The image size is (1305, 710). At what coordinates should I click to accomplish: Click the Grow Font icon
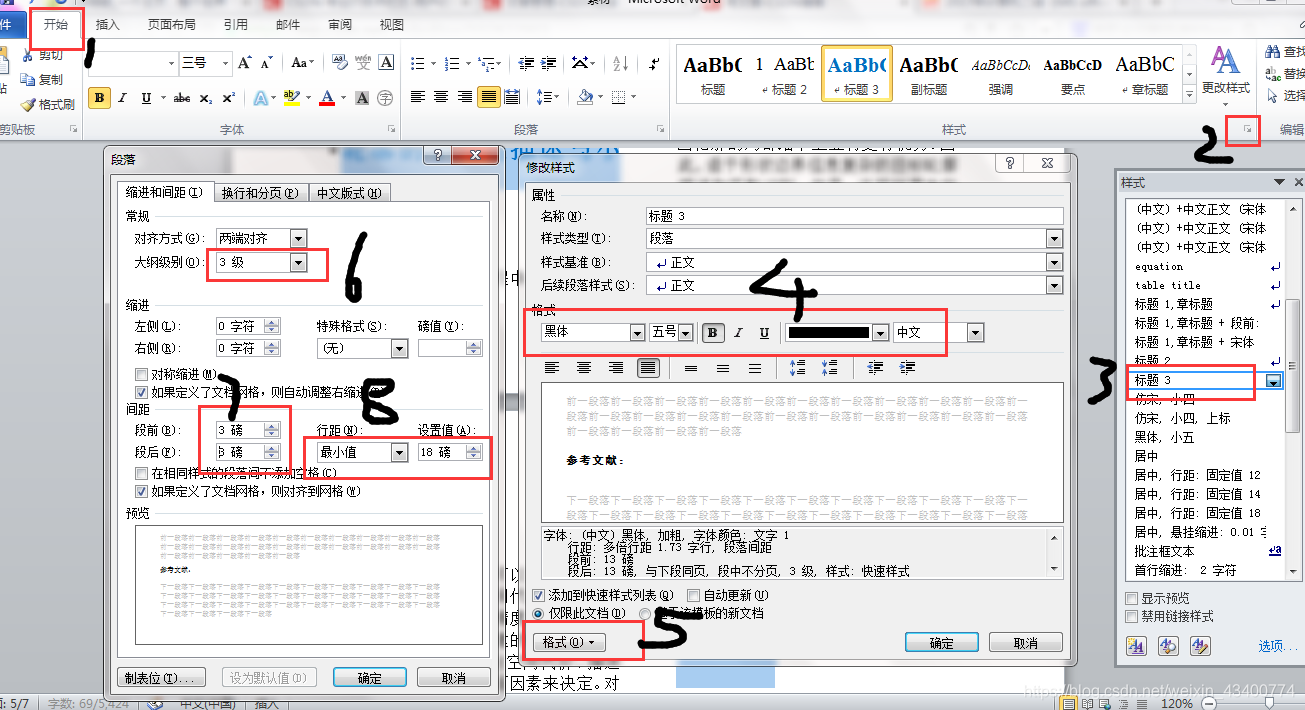245,63
